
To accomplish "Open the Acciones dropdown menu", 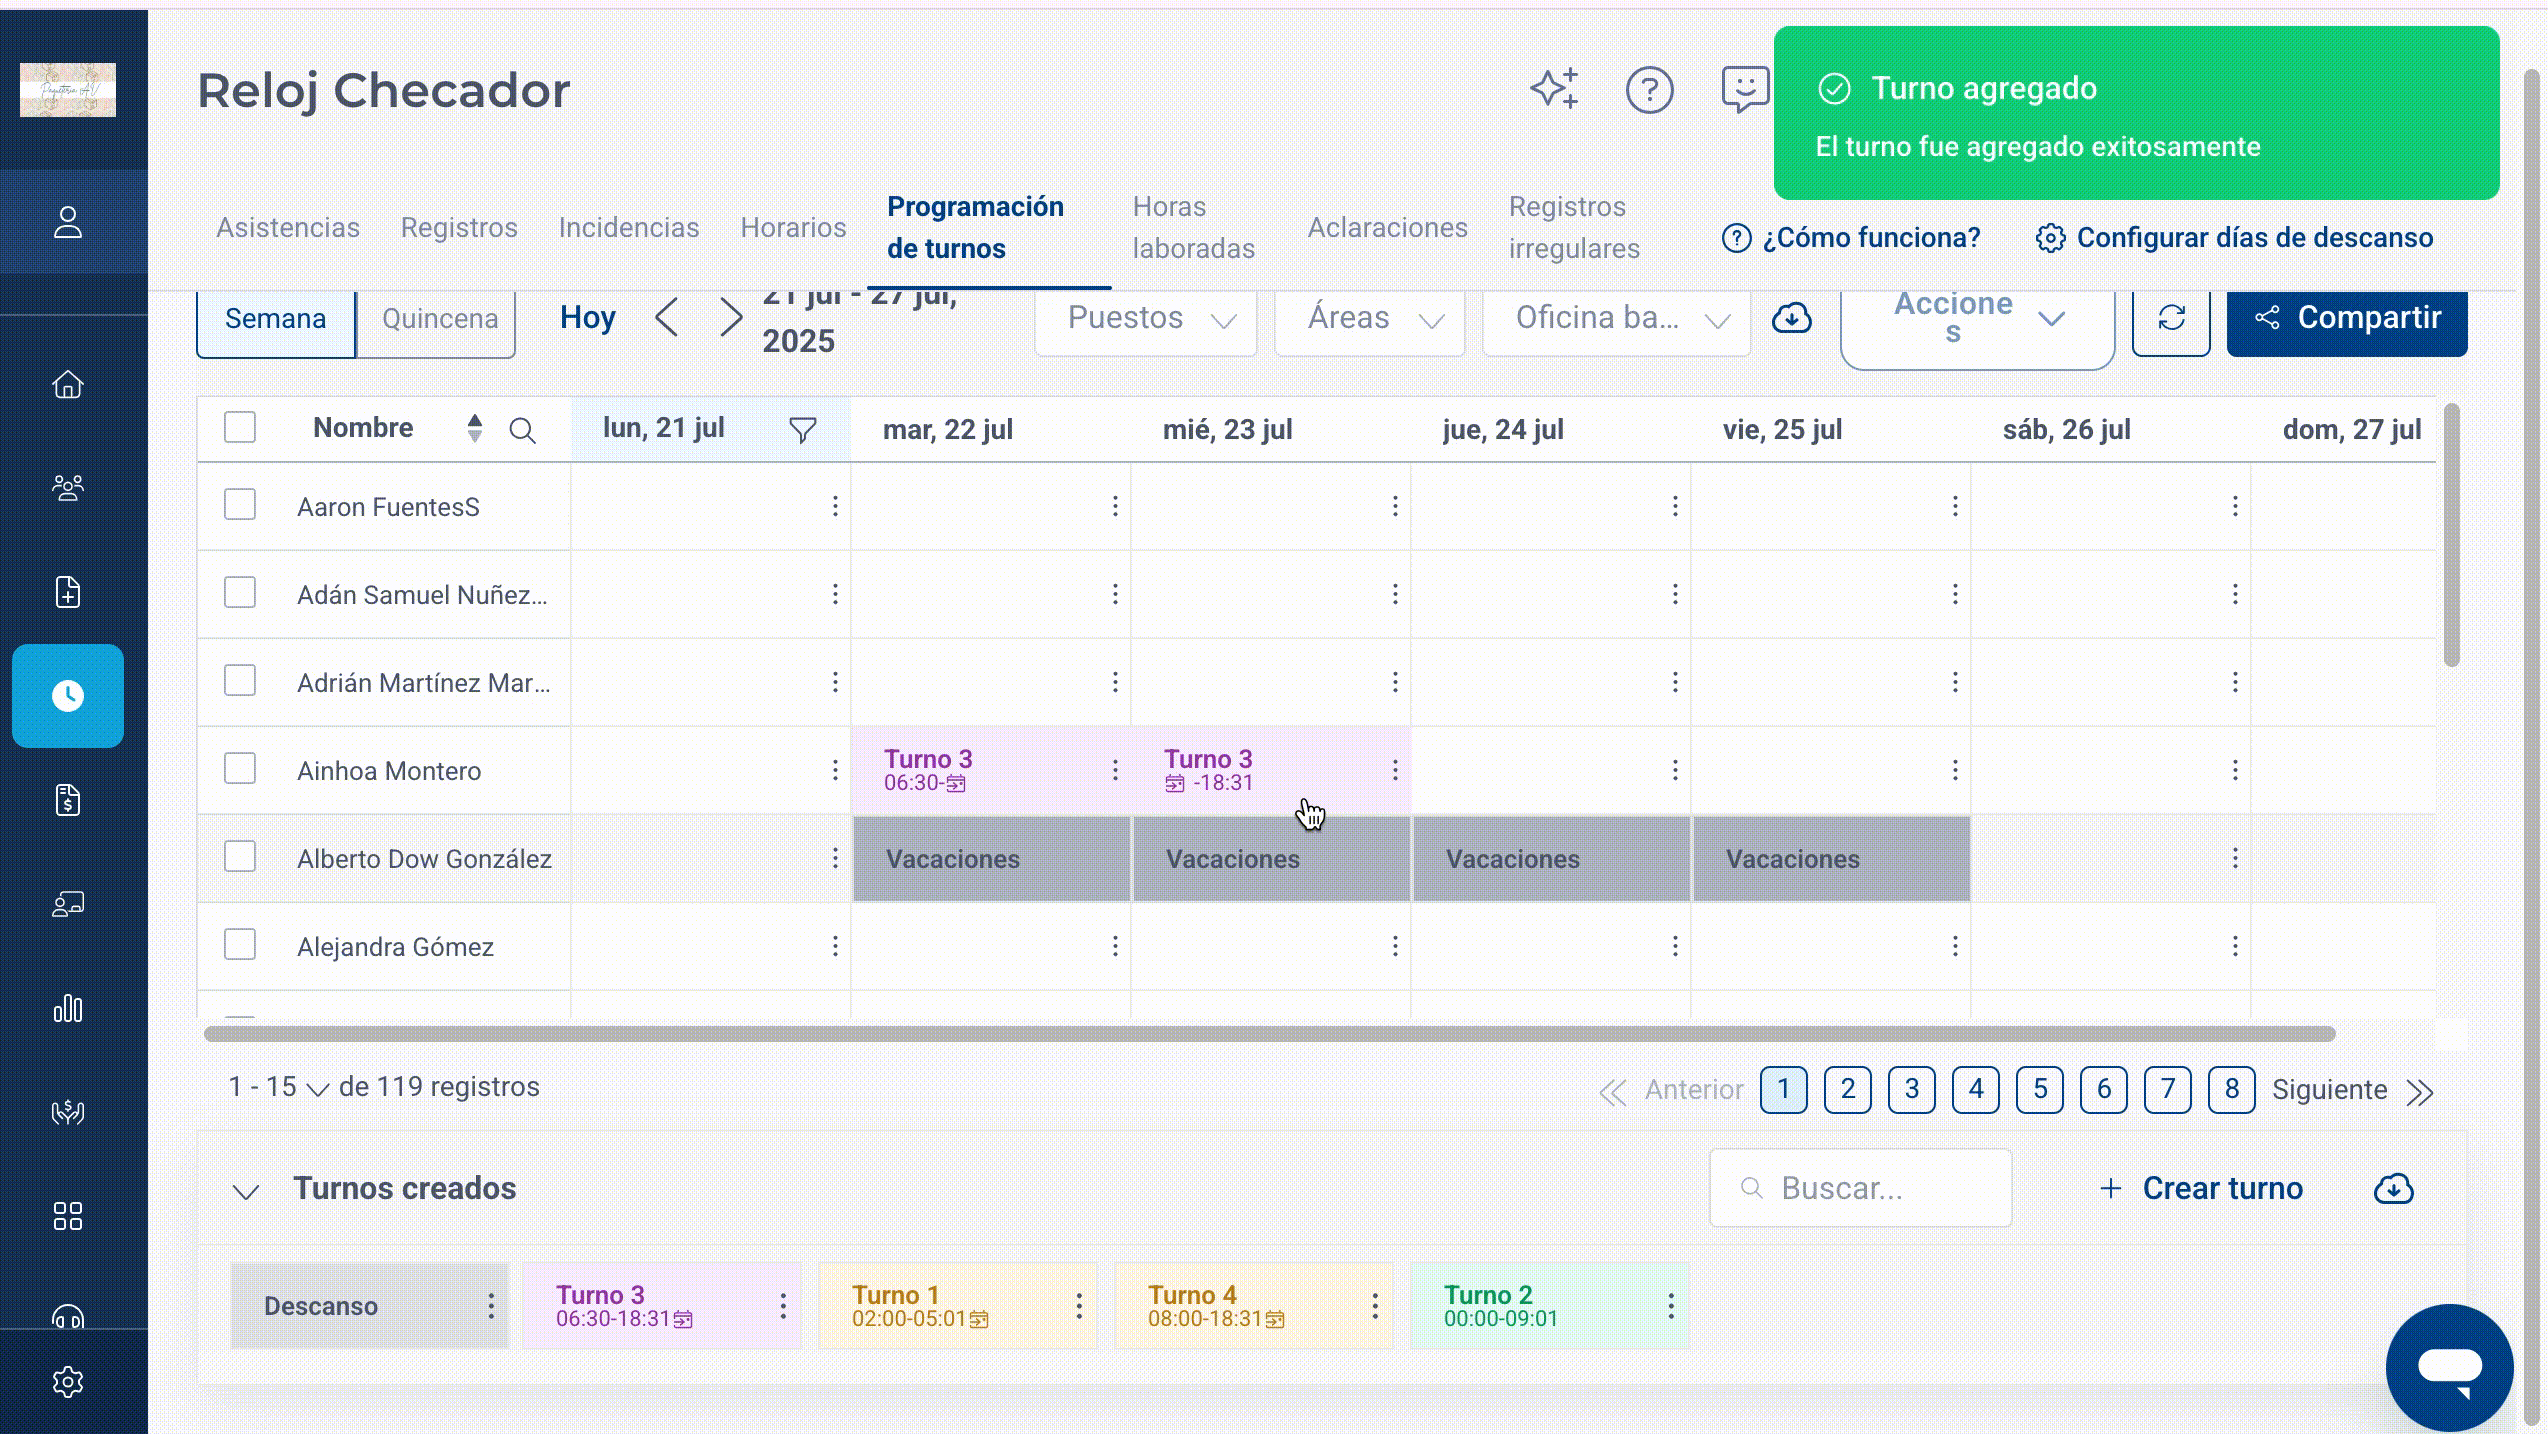I will click(x=1978, y=319).
